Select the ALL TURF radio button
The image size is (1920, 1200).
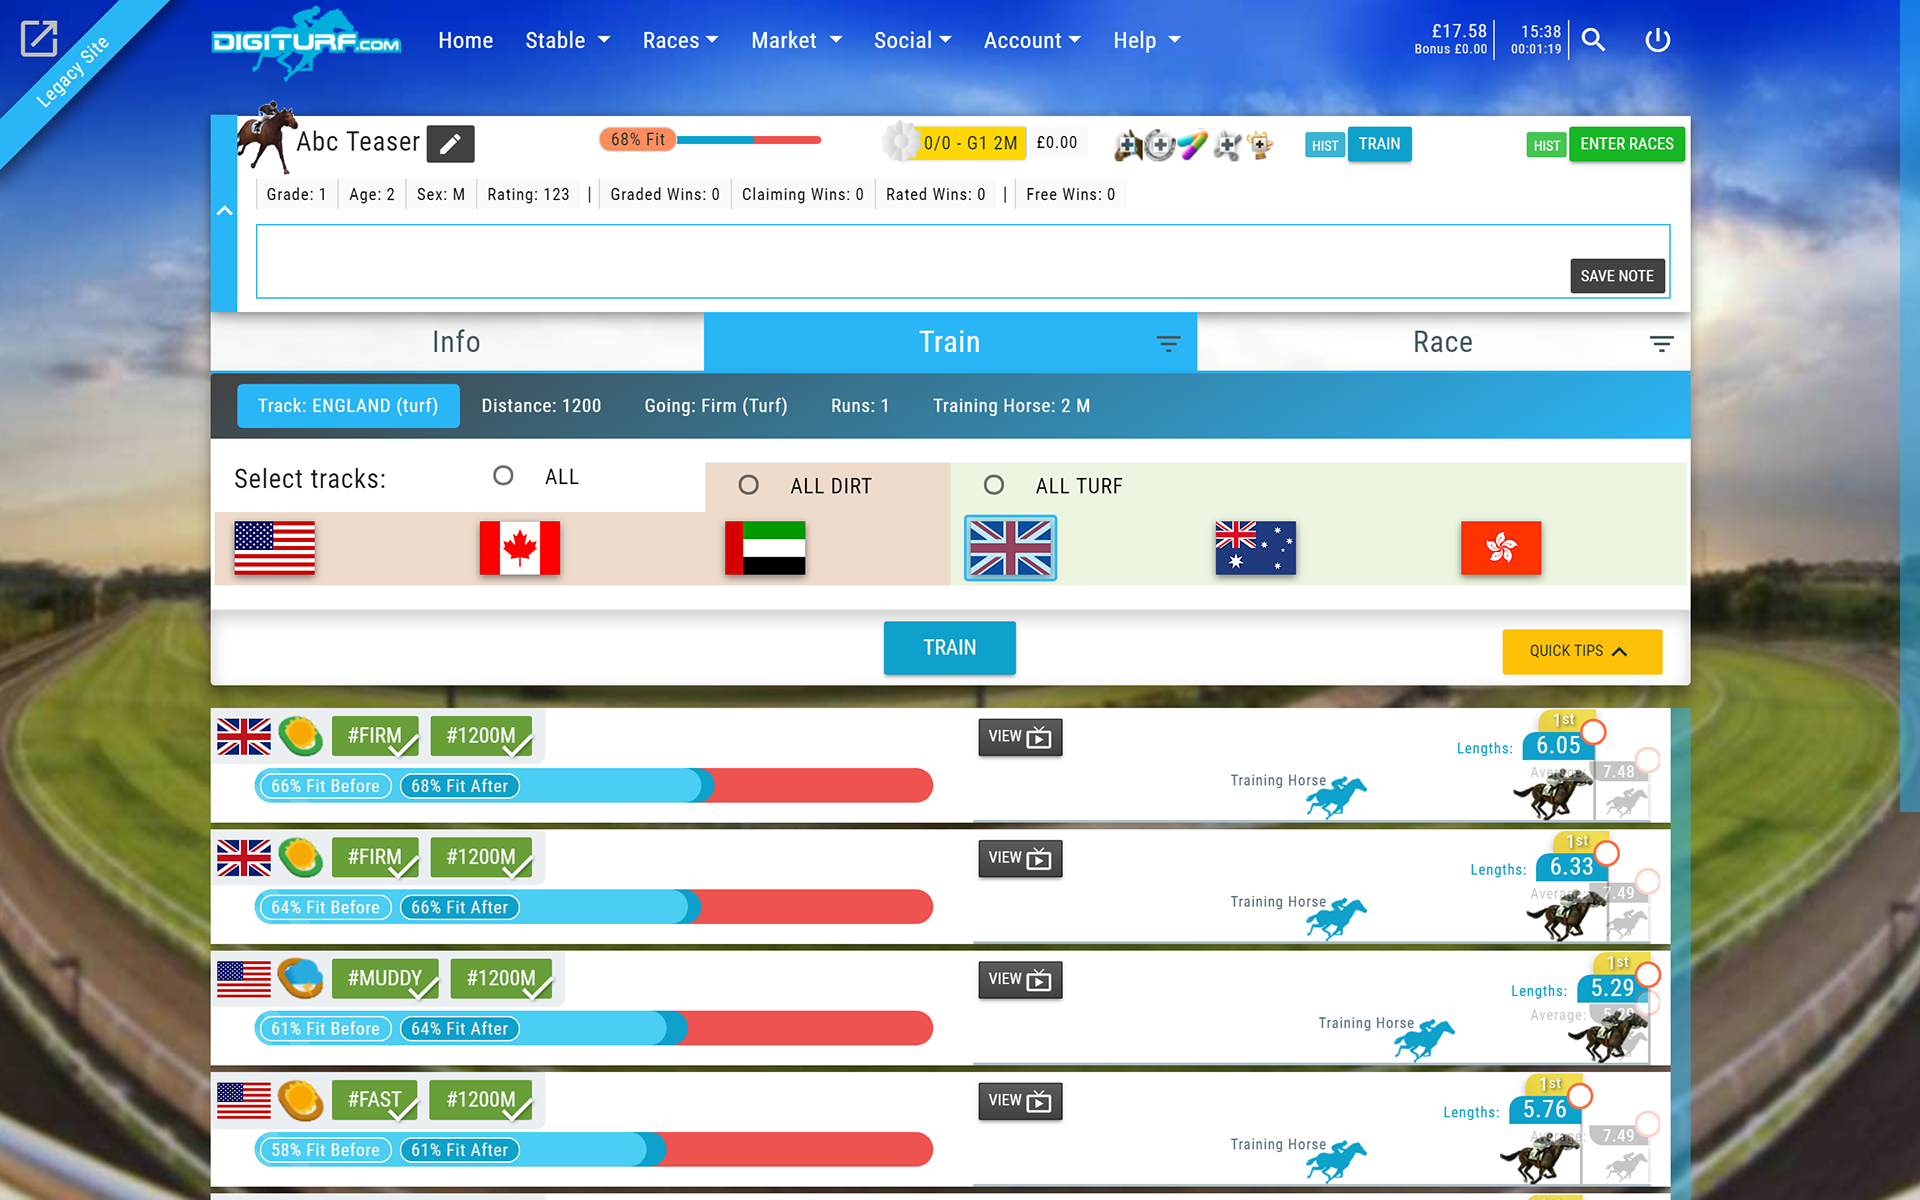[993, 485]
